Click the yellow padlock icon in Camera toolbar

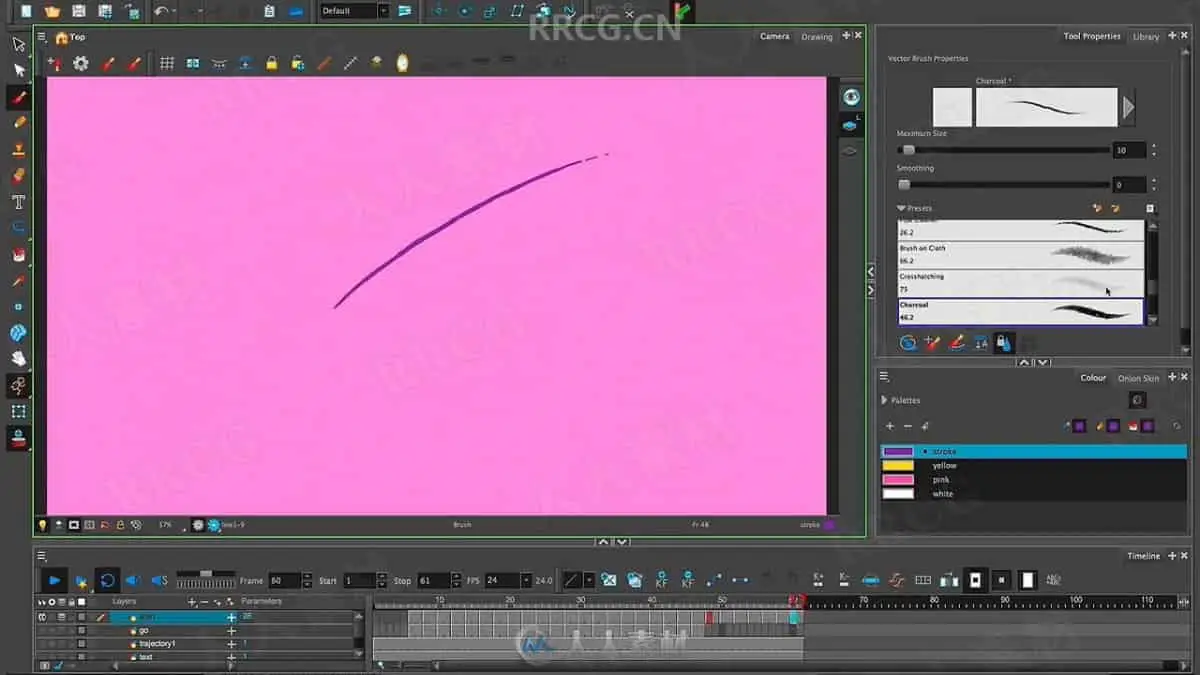[271, 63]
